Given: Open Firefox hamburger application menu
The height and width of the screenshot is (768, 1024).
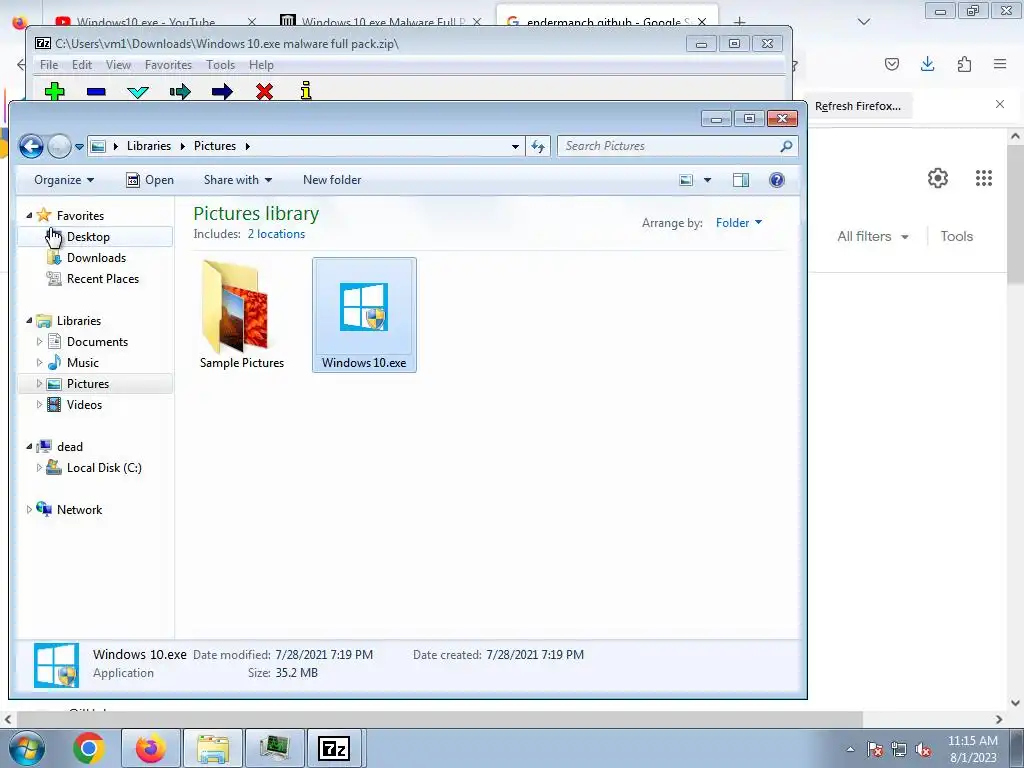Looking at the screenshot, I should click(x=1000, y=64).
